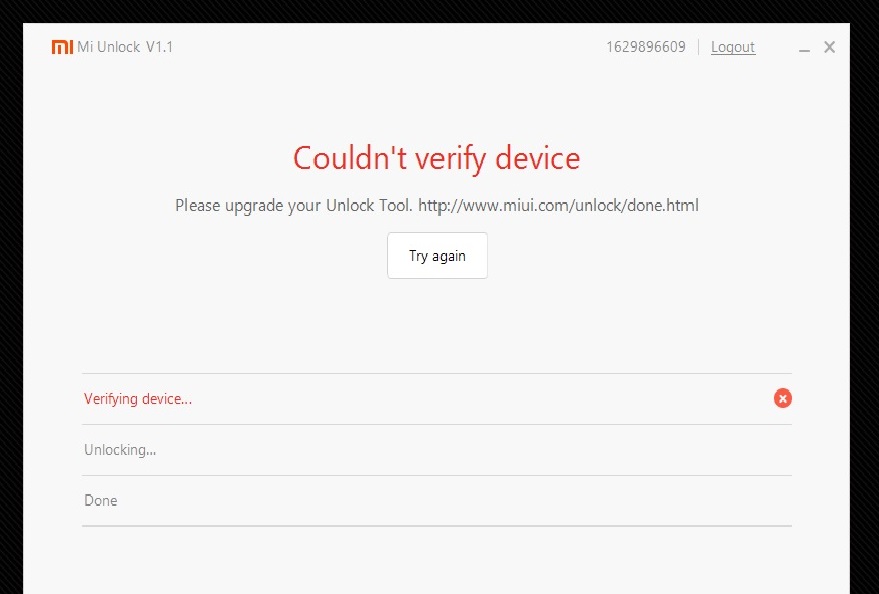Image resolution: width=879 pixels, height=594 pixels.
Task: Click account ID 1629896609
Action: coord(646,47)
